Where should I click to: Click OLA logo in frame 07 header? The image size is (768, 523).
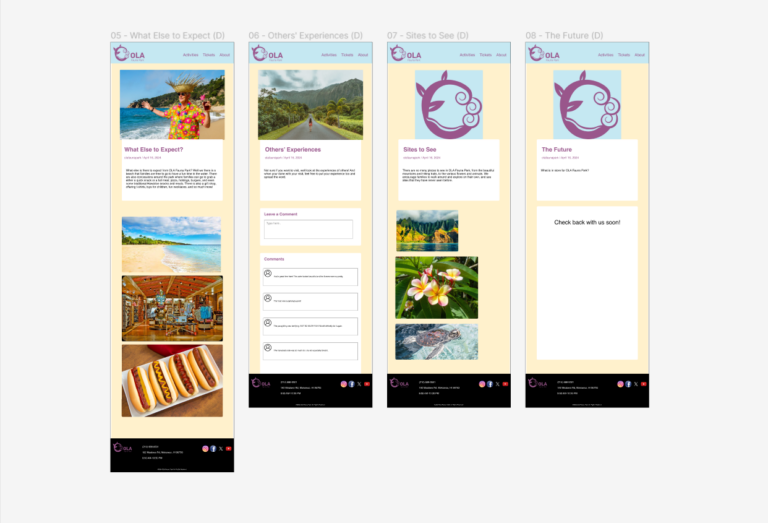click(406, 54)
